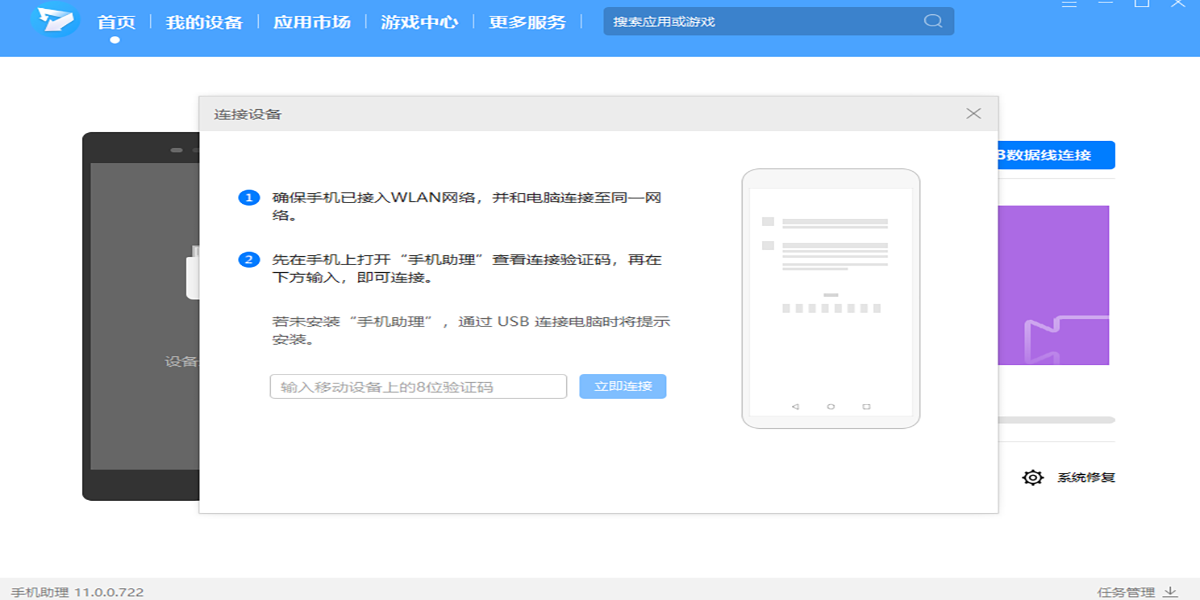The image size is (1200, 600).
Task: Switch to the 首页 tab
Action: click(x=116, y=22)
